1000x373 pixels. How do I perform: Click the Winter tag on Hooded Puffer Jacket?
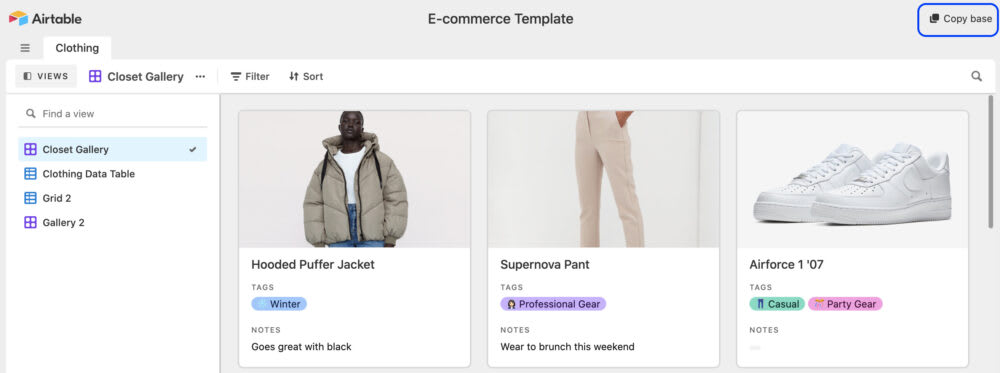tap(279, 304)
